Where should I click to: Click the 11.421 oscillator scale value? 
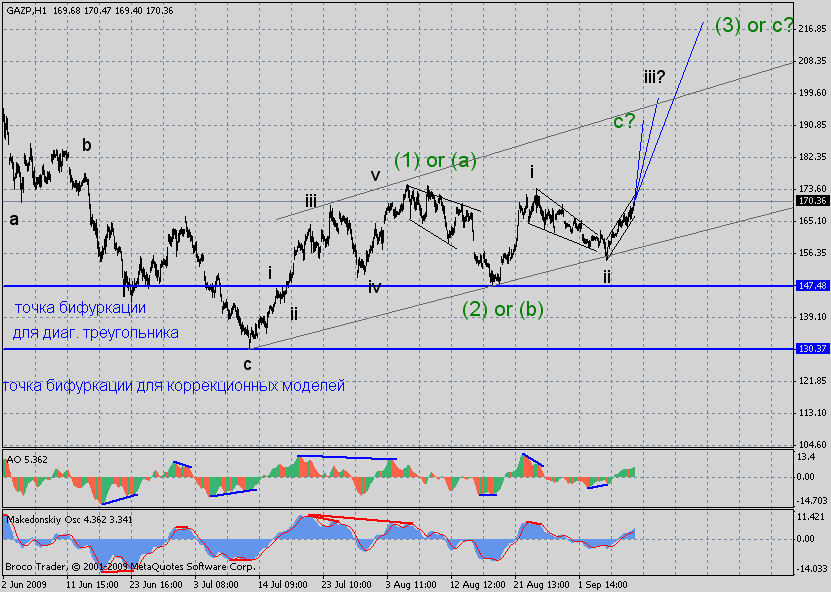811,517
